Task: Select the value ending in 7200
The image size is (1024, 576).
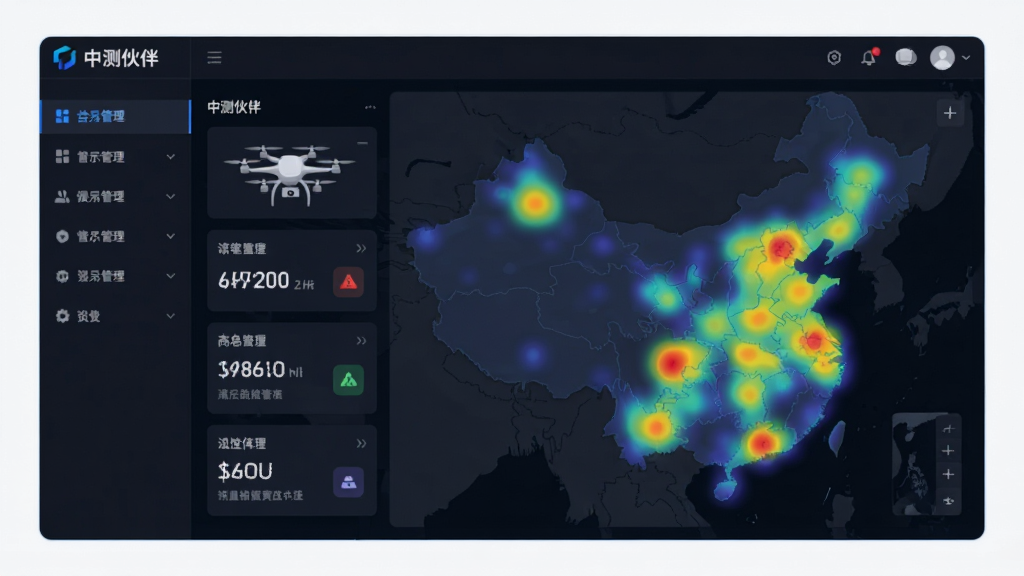Action: (x=253, y=281)
